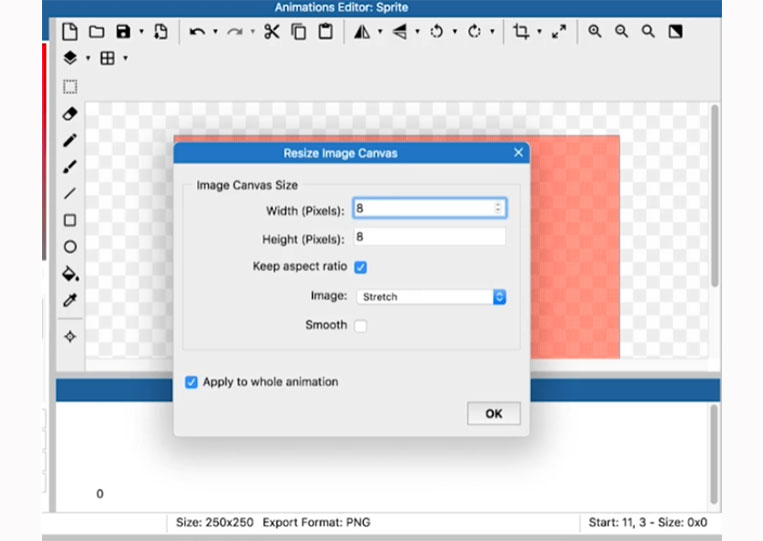Toggle the canvas background color icon

pos(675,32)
